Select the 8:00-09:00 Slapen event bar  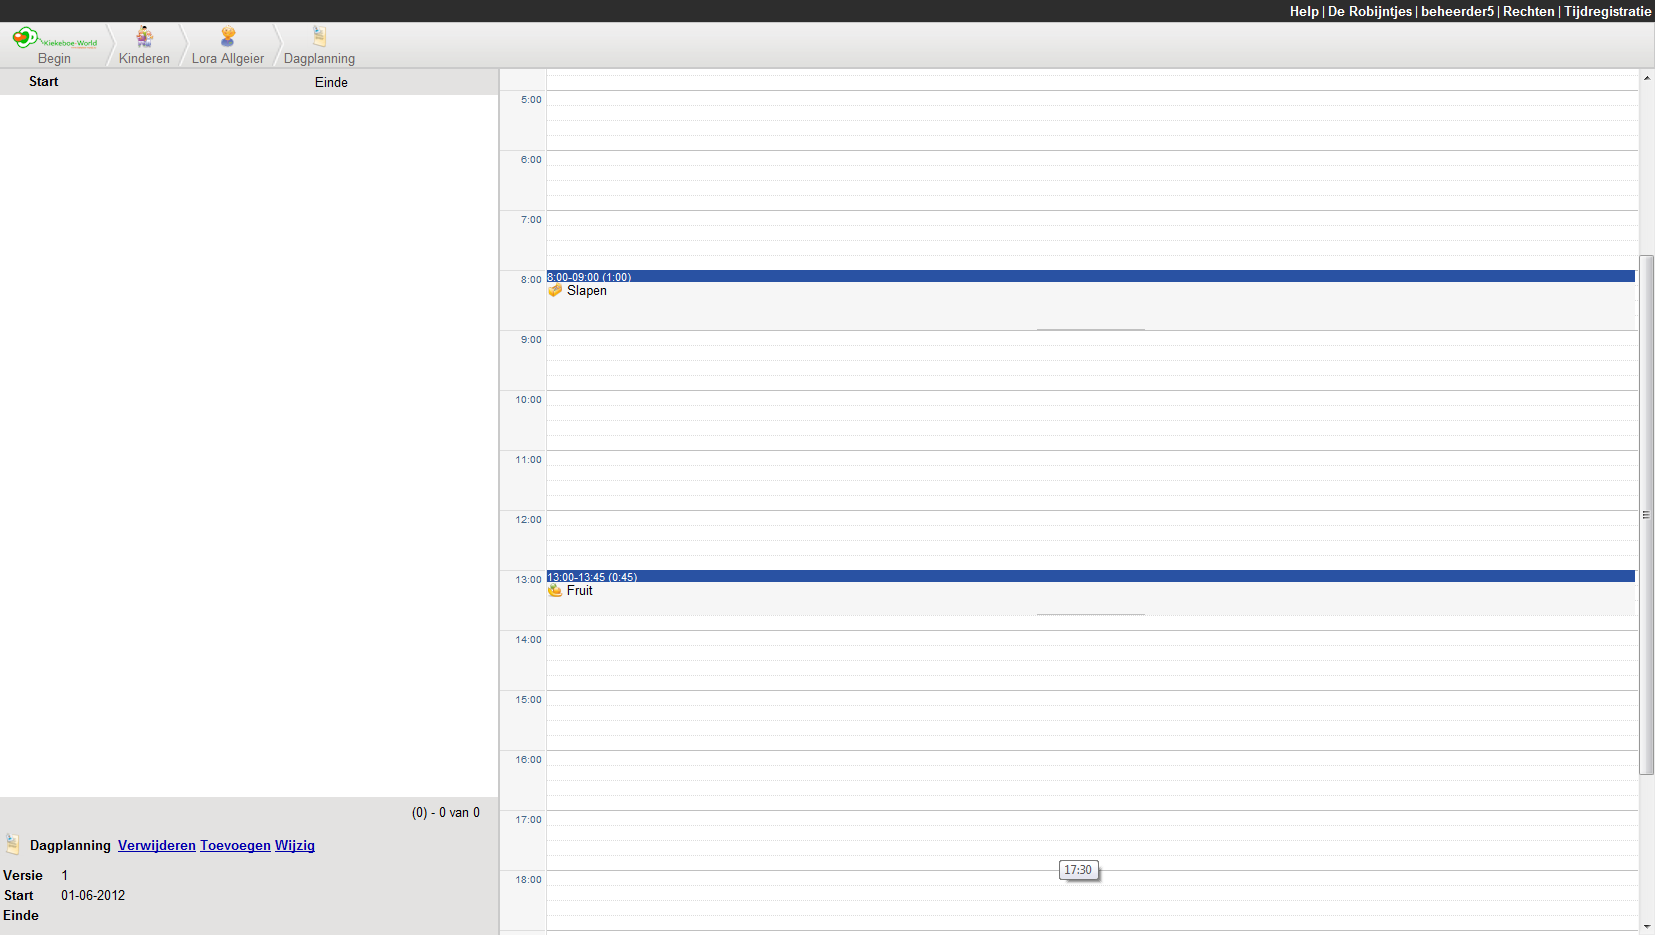coord(1090,276)
